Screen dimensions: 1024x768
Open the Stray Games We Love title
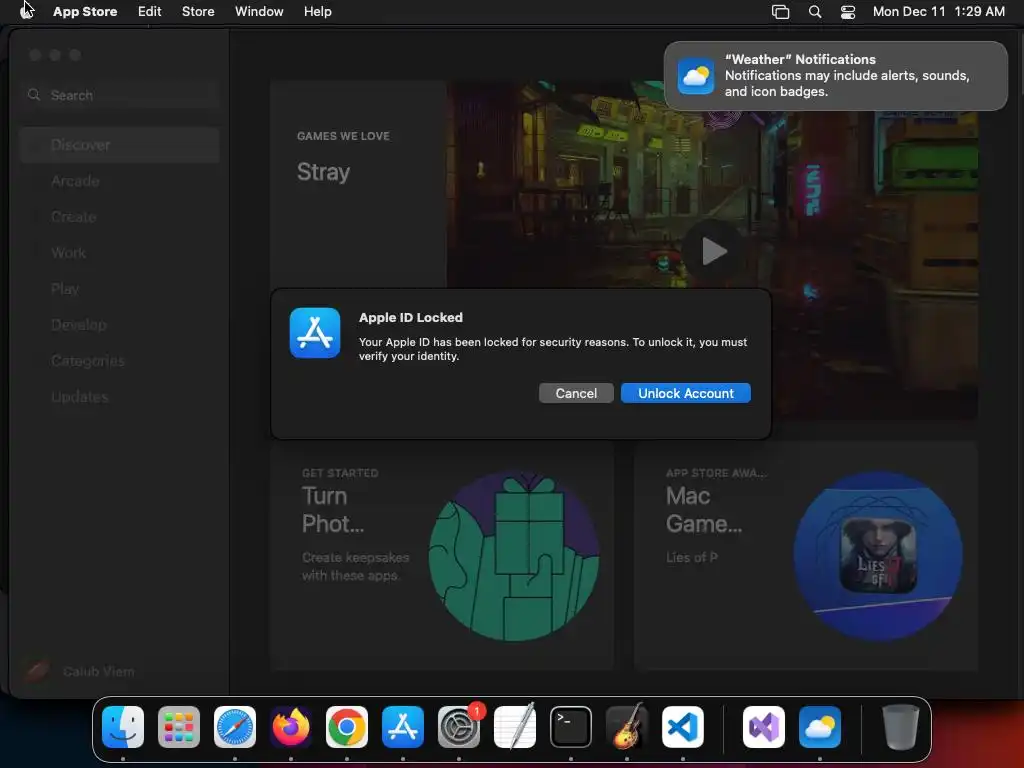point(323,172)
